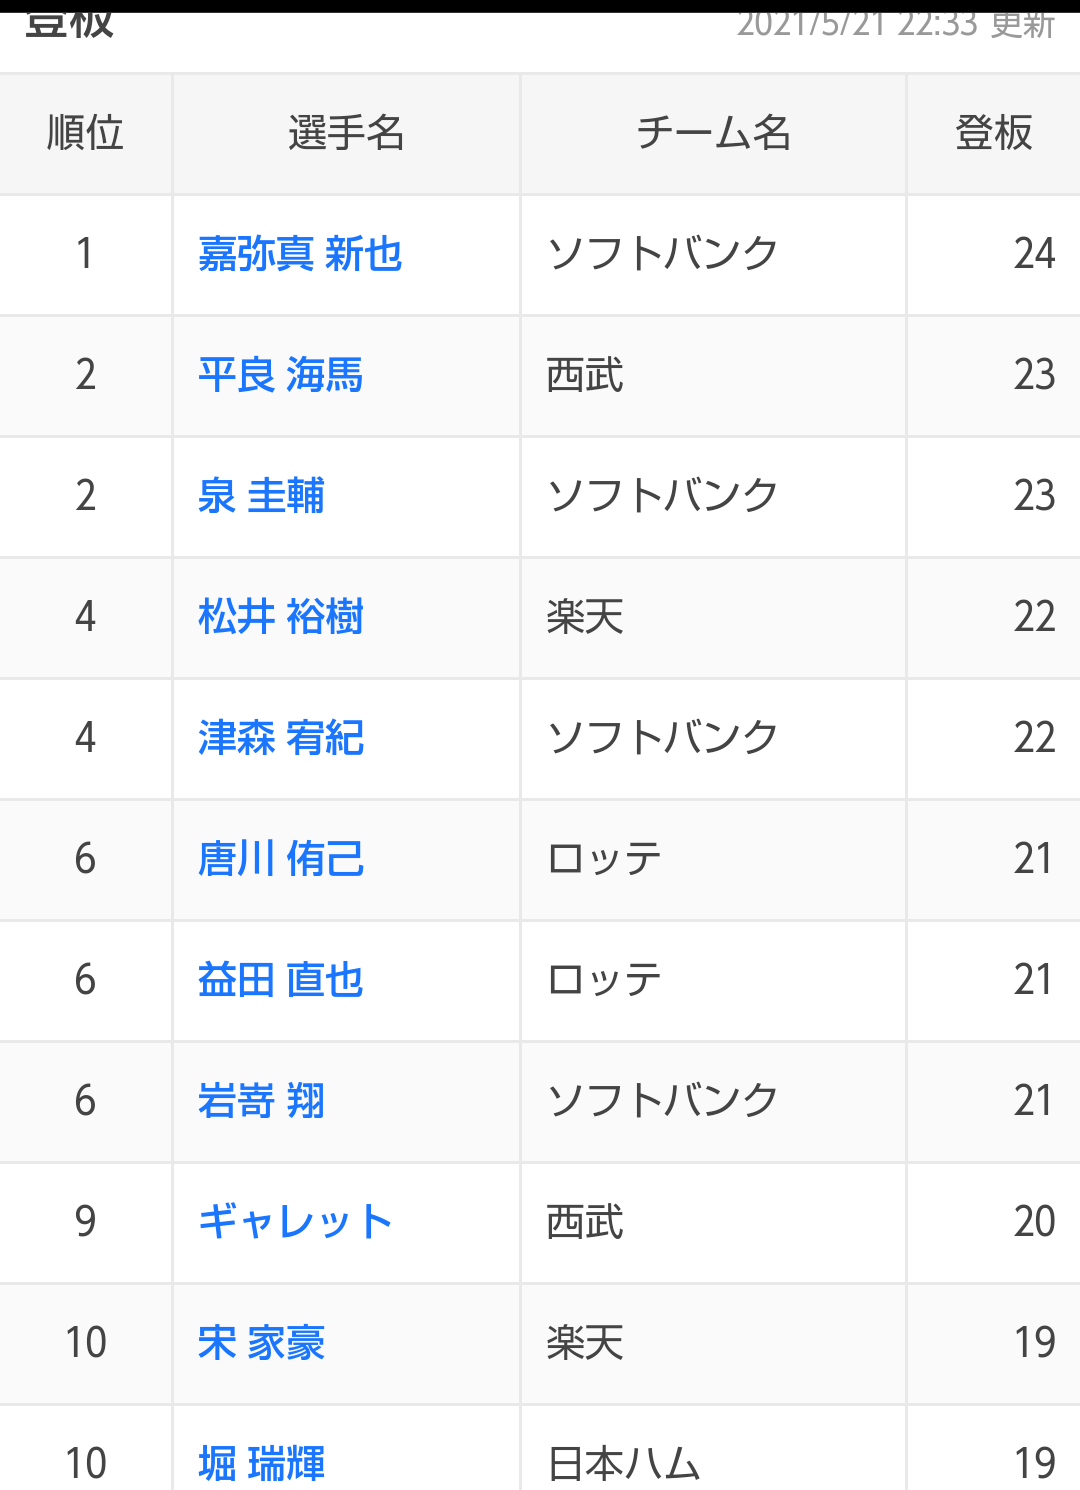The width and height of the screenshot is (1080, 1490).
Task: Click 日本ハム team cell
Action: (624, 1463)
